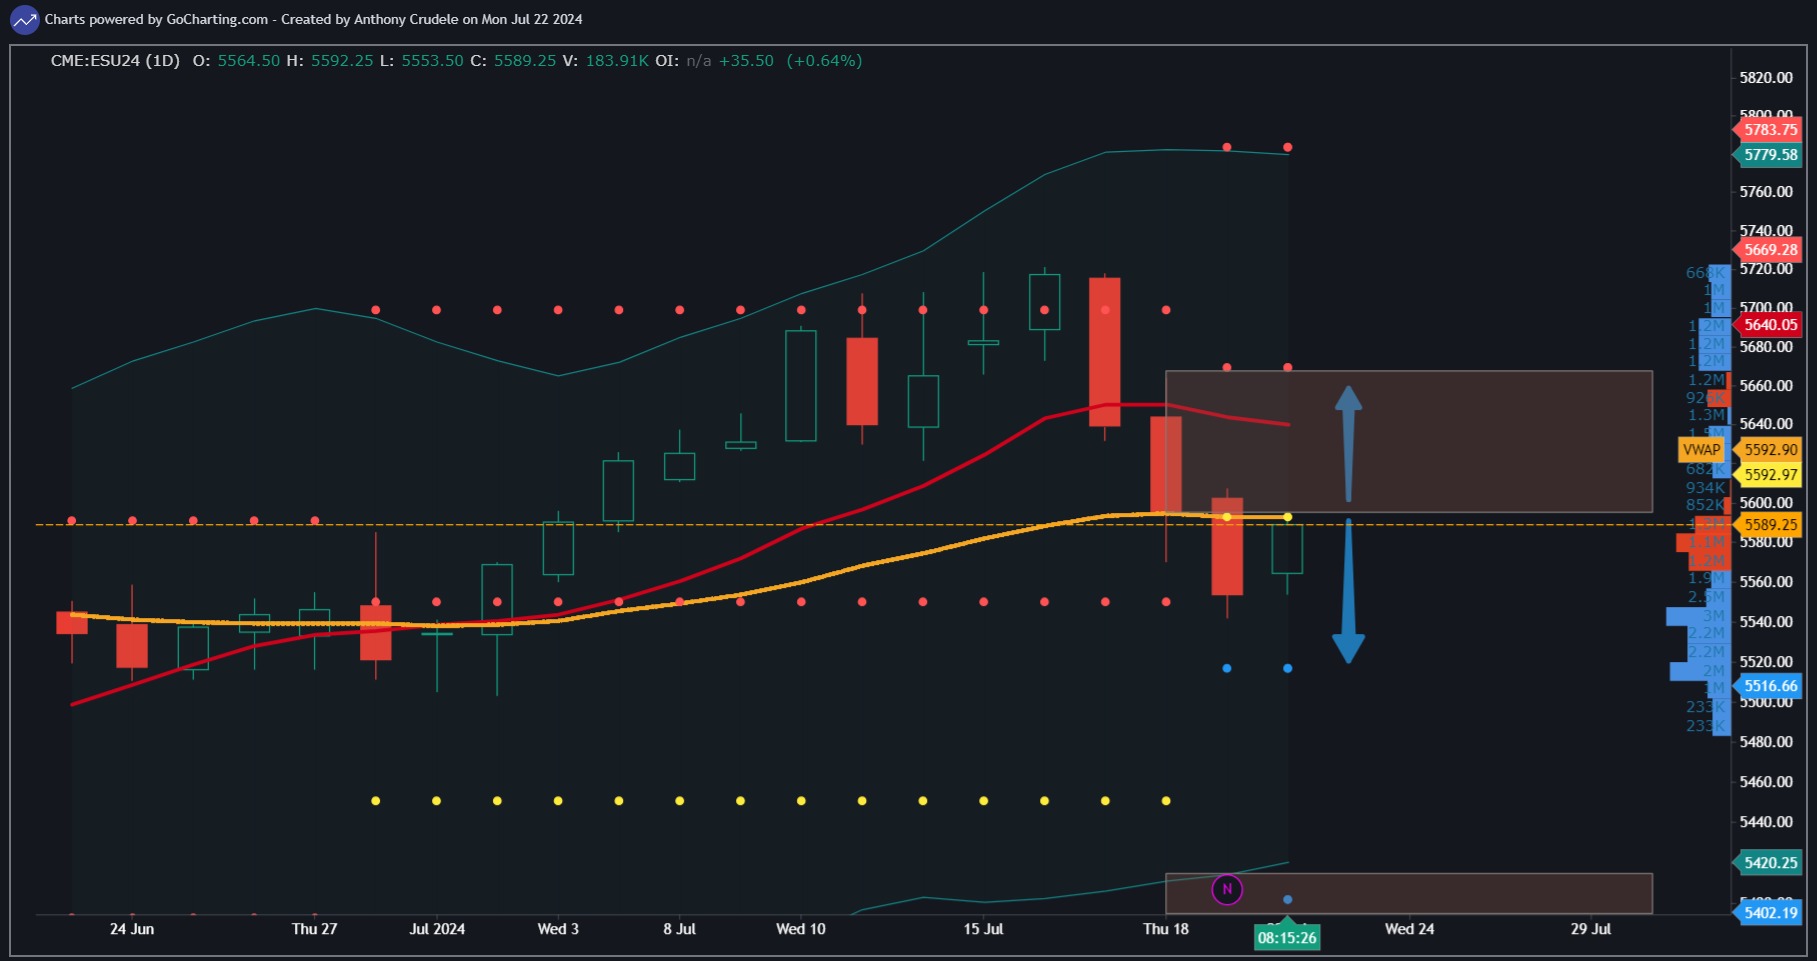Click the 5660.00 price axis label
This screenshot has height=961, width=1817.
(x=1766, y=386)
